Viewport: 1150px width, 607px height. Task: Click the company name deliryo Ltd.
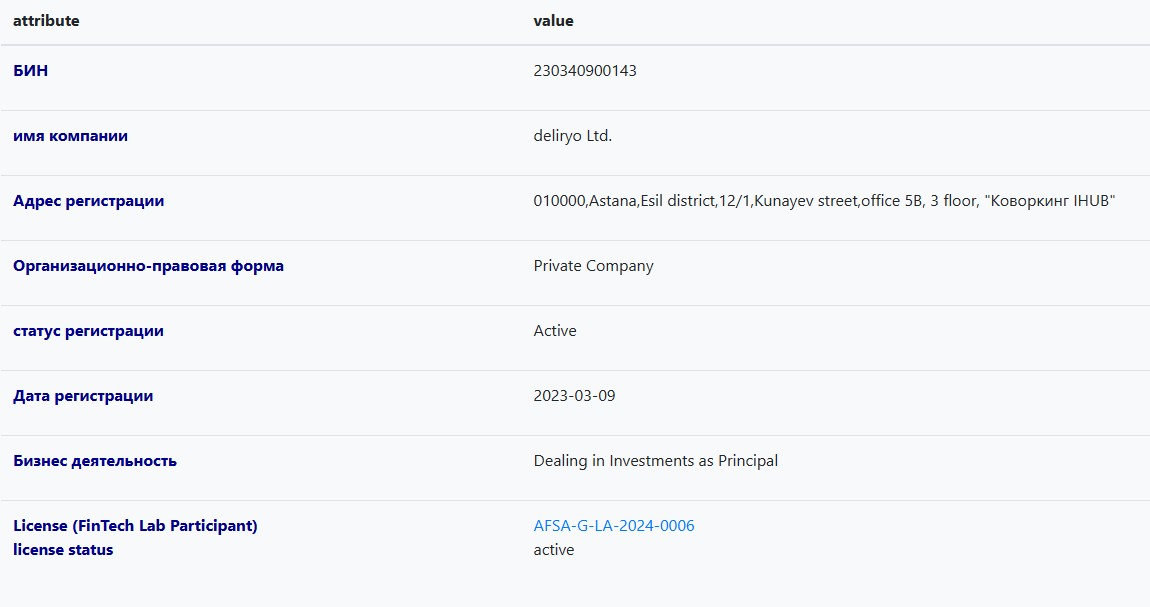tap(572, 136)
